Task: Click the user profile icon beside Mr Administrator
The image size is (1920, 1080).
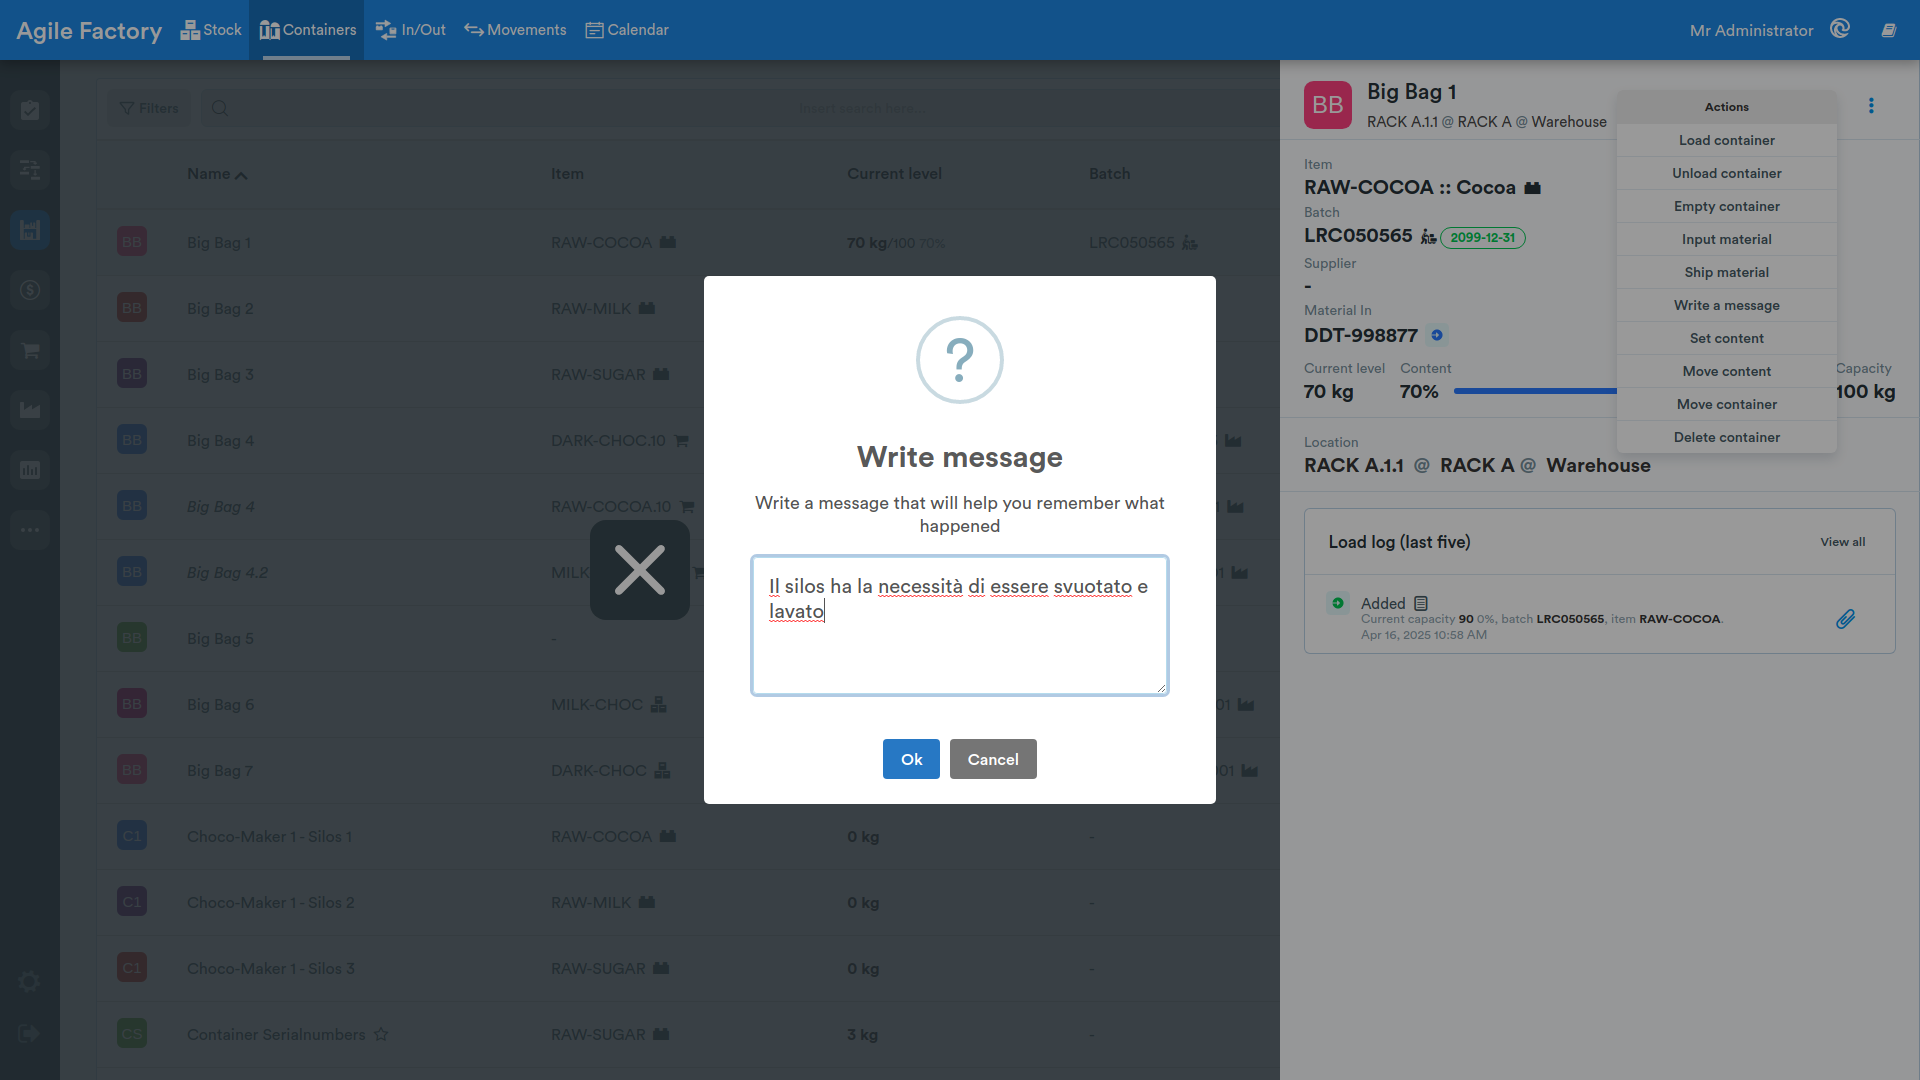Action: 1840,29
